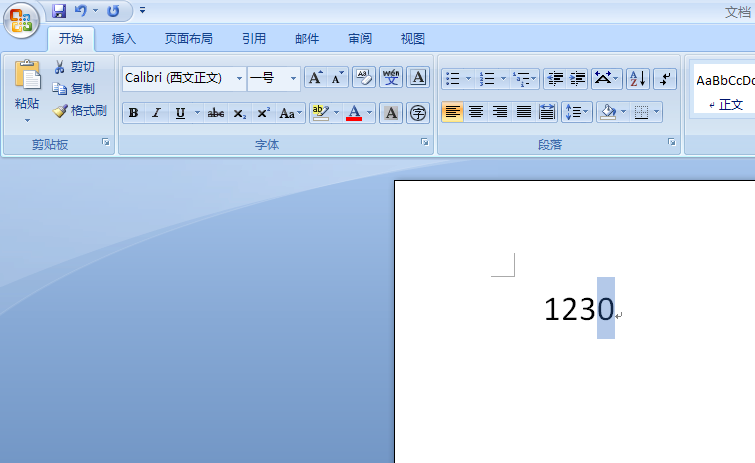Save the document from the quick access toolbar
The image size is (755, 463).
tap(59, 11)
